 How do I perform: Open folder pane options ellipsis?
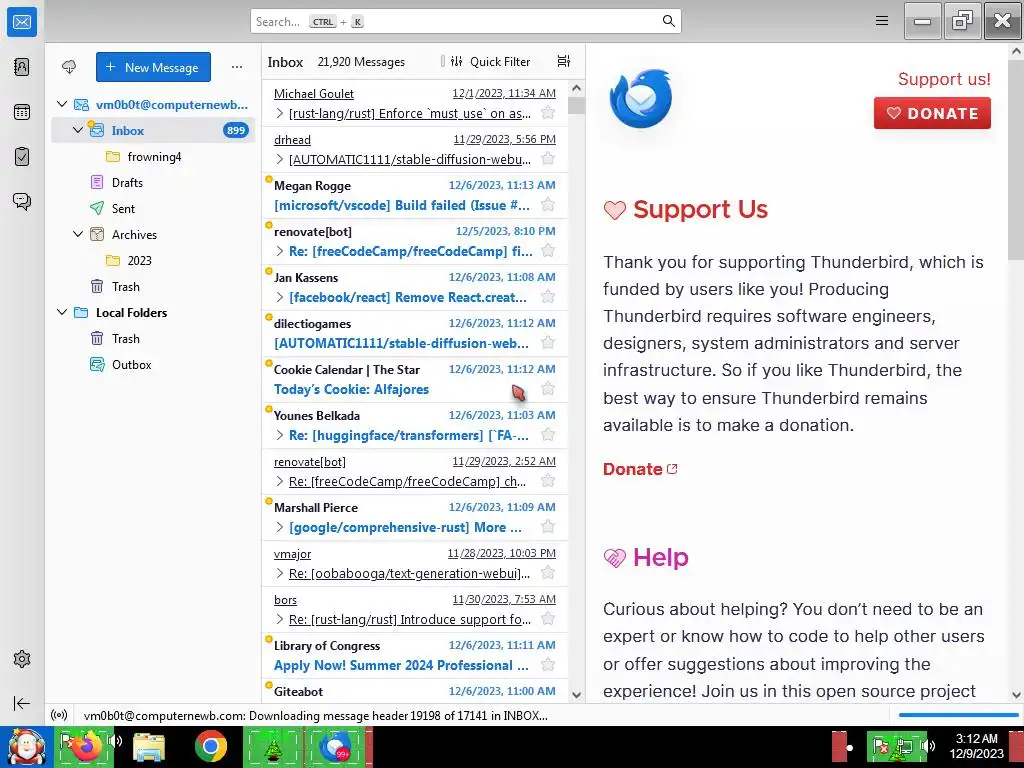tap(236, 67)
